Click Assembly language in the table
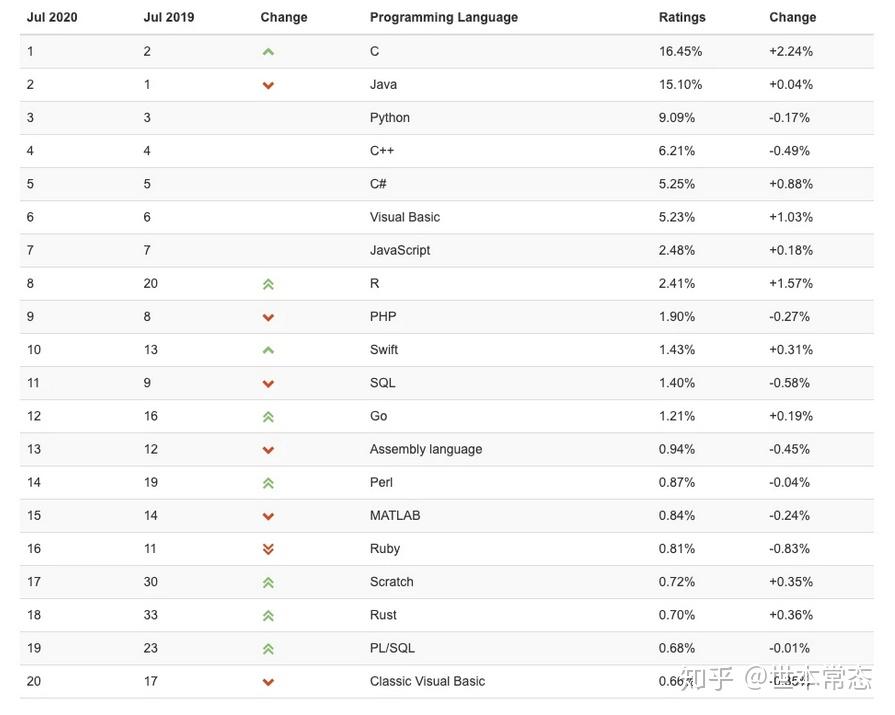This screenshot has height=715, width=895. 426,449
